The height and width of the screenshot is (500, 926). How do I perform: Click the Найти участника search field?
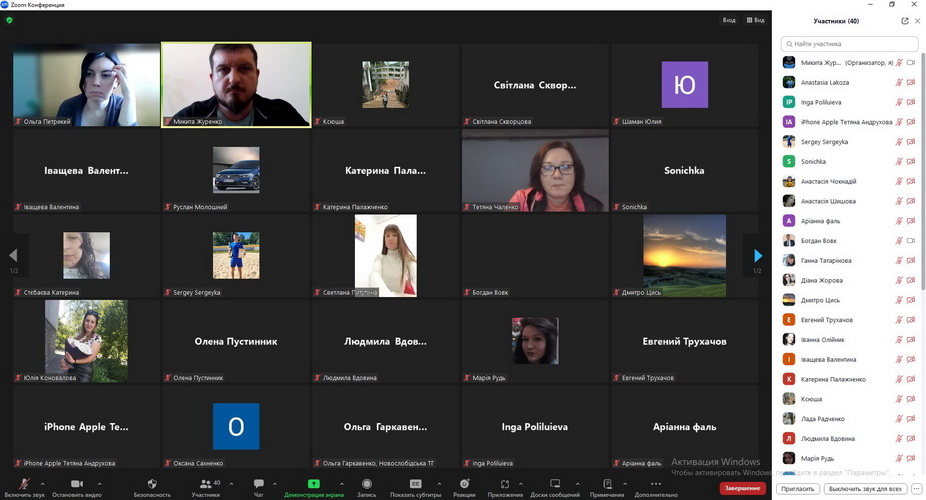click(850, 44)
